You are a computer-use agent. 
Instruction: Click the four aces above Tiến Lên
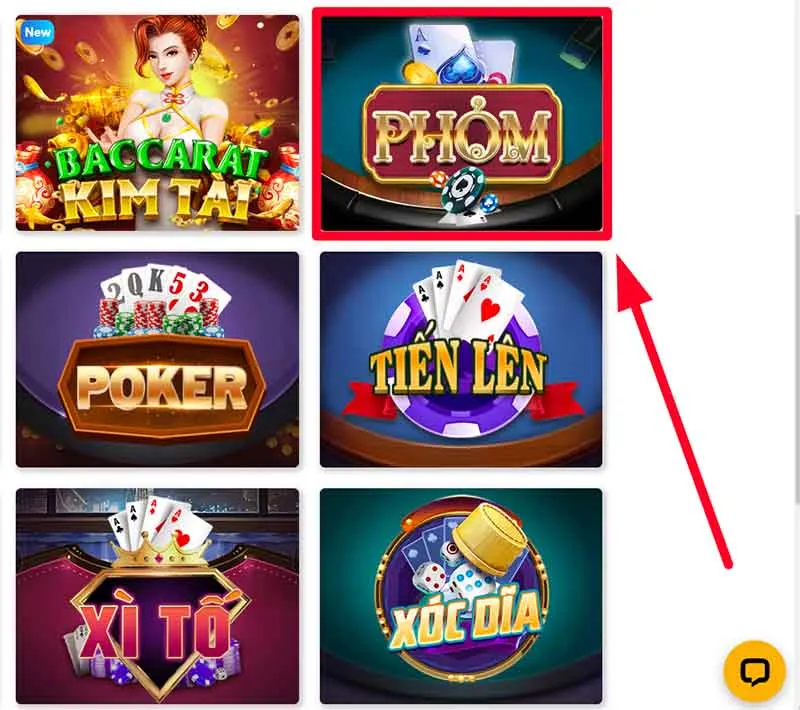point(468,298)
